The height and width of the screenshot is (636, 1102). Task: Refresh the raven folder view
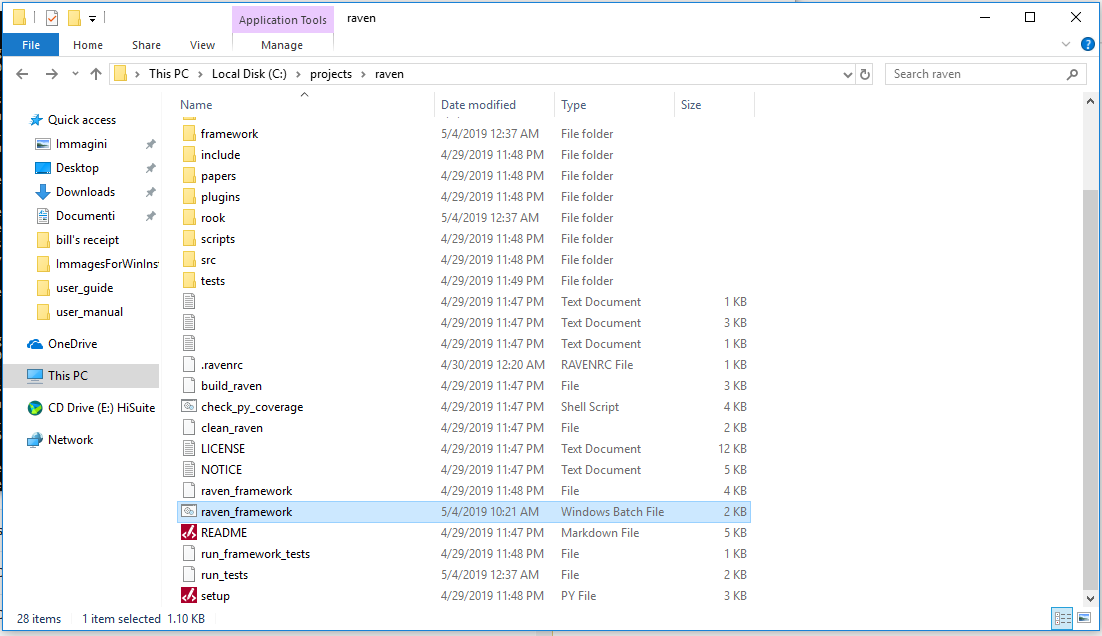pos(865,74)
